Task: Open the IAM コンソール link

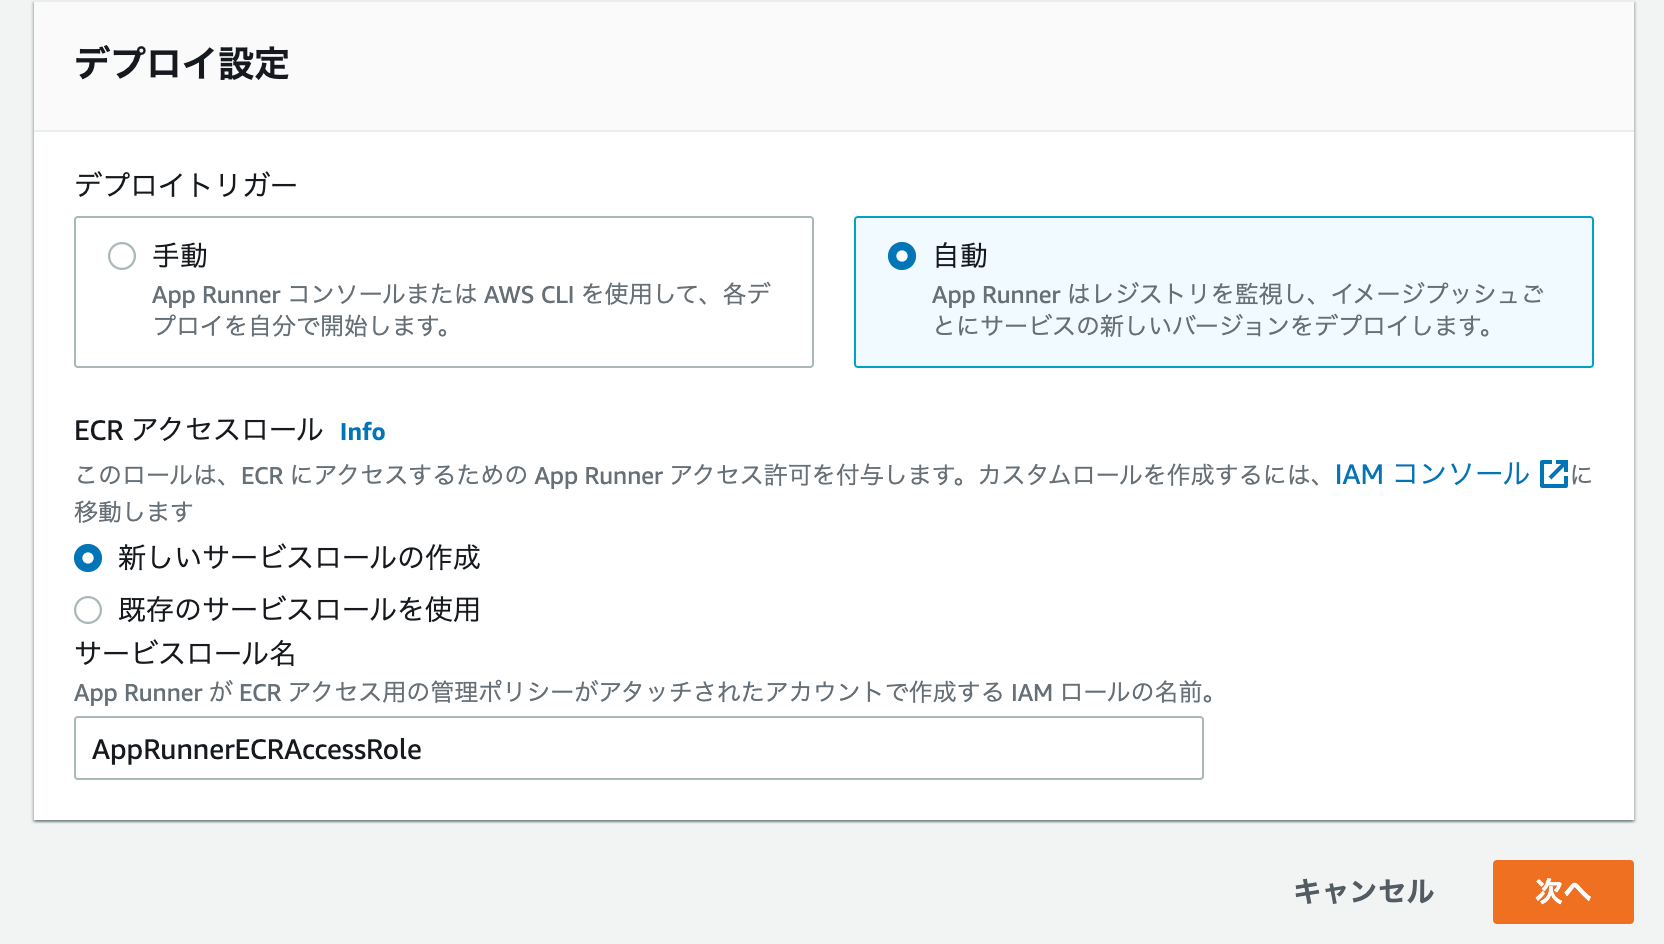Action: [1432, 474]
